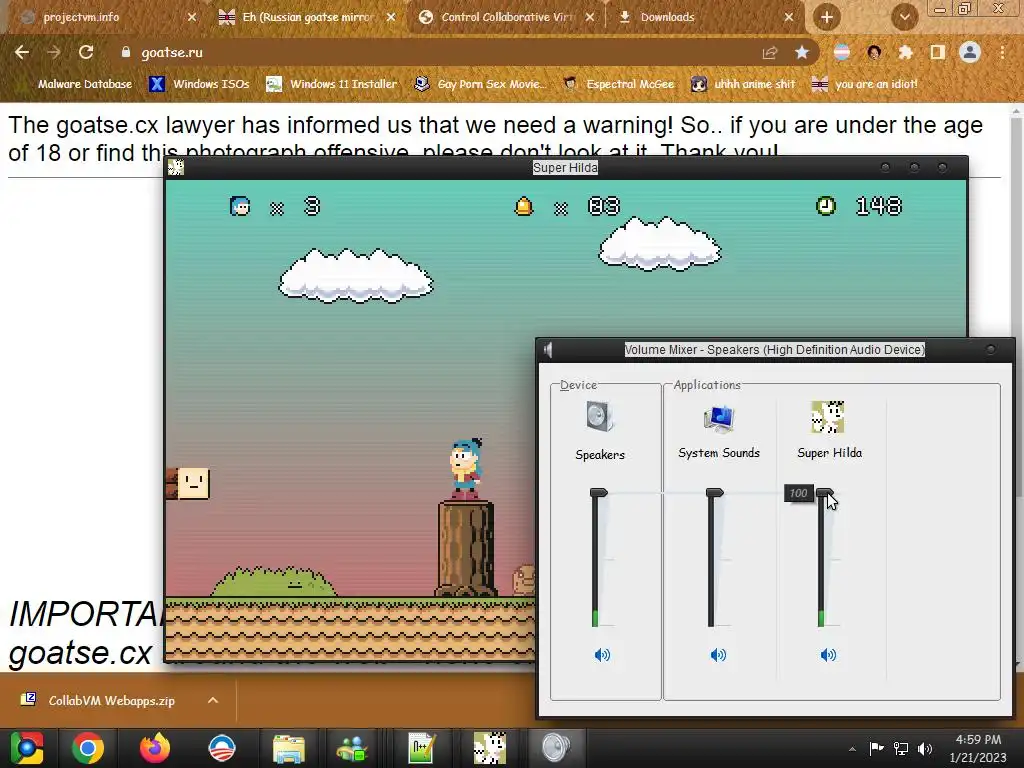Open the taskbar clock and date
This screenshot has width=1024, height=768.
click(x=978, y=748)
